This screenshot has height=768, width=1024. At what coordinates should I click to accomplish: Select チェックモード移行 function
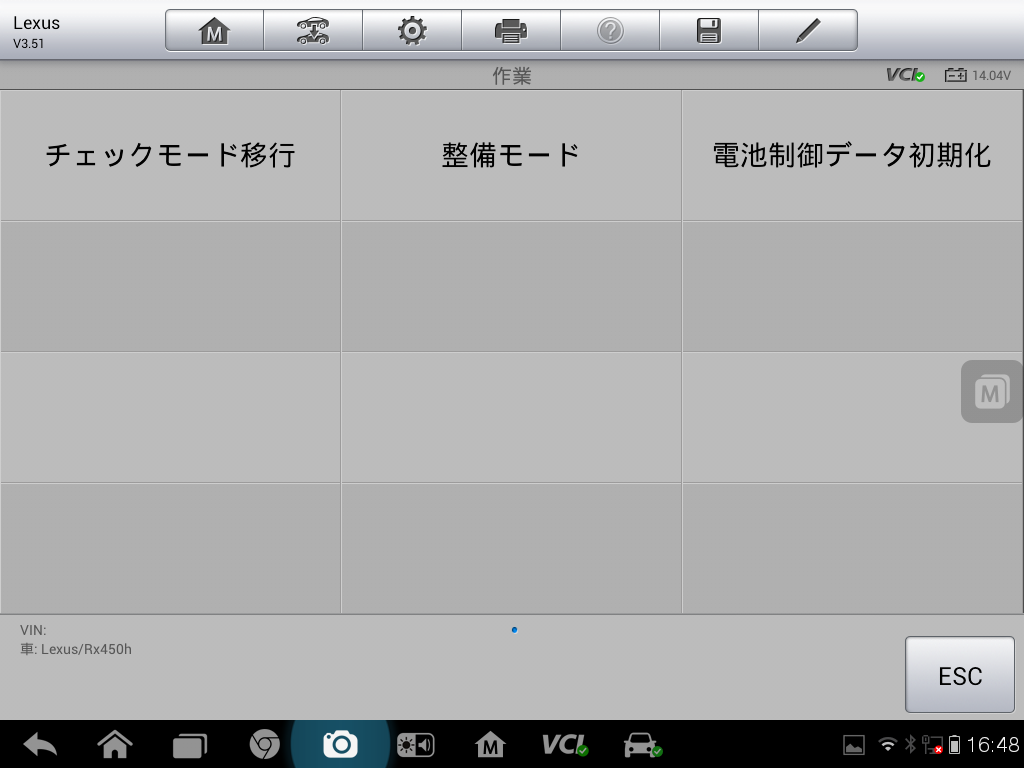pos(170,155)
